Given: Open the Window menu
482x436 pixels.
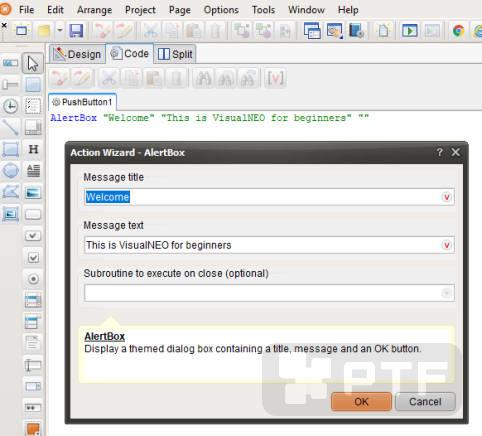Looking at the screenshot, I should (x=306, y=10).
